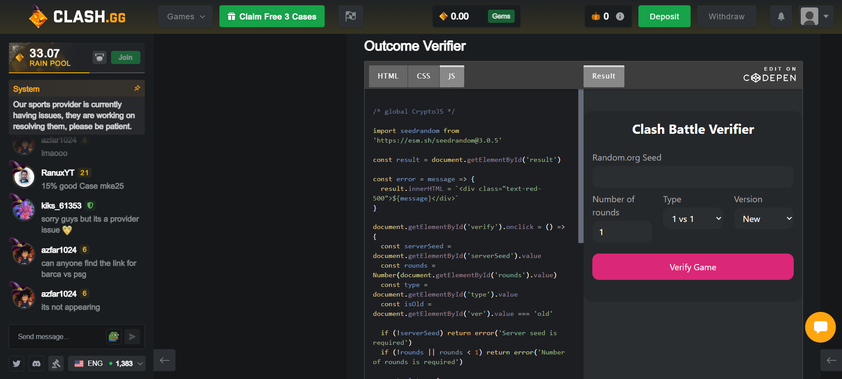Image resolution: width=842 pixels, height=379 pixels.
Task: Open the chat rules gavel icon
Action: coord(55,363)
